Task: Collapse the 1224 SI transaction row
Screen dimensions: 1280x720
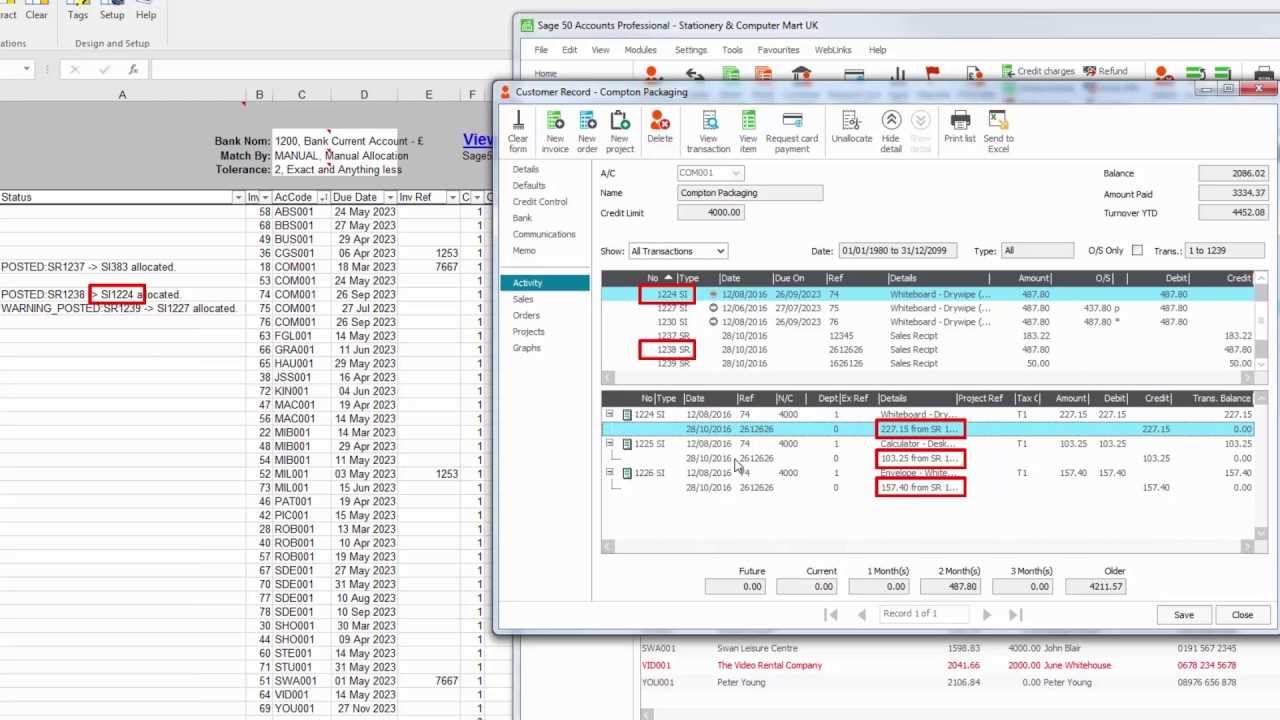Action: [609, 414]
